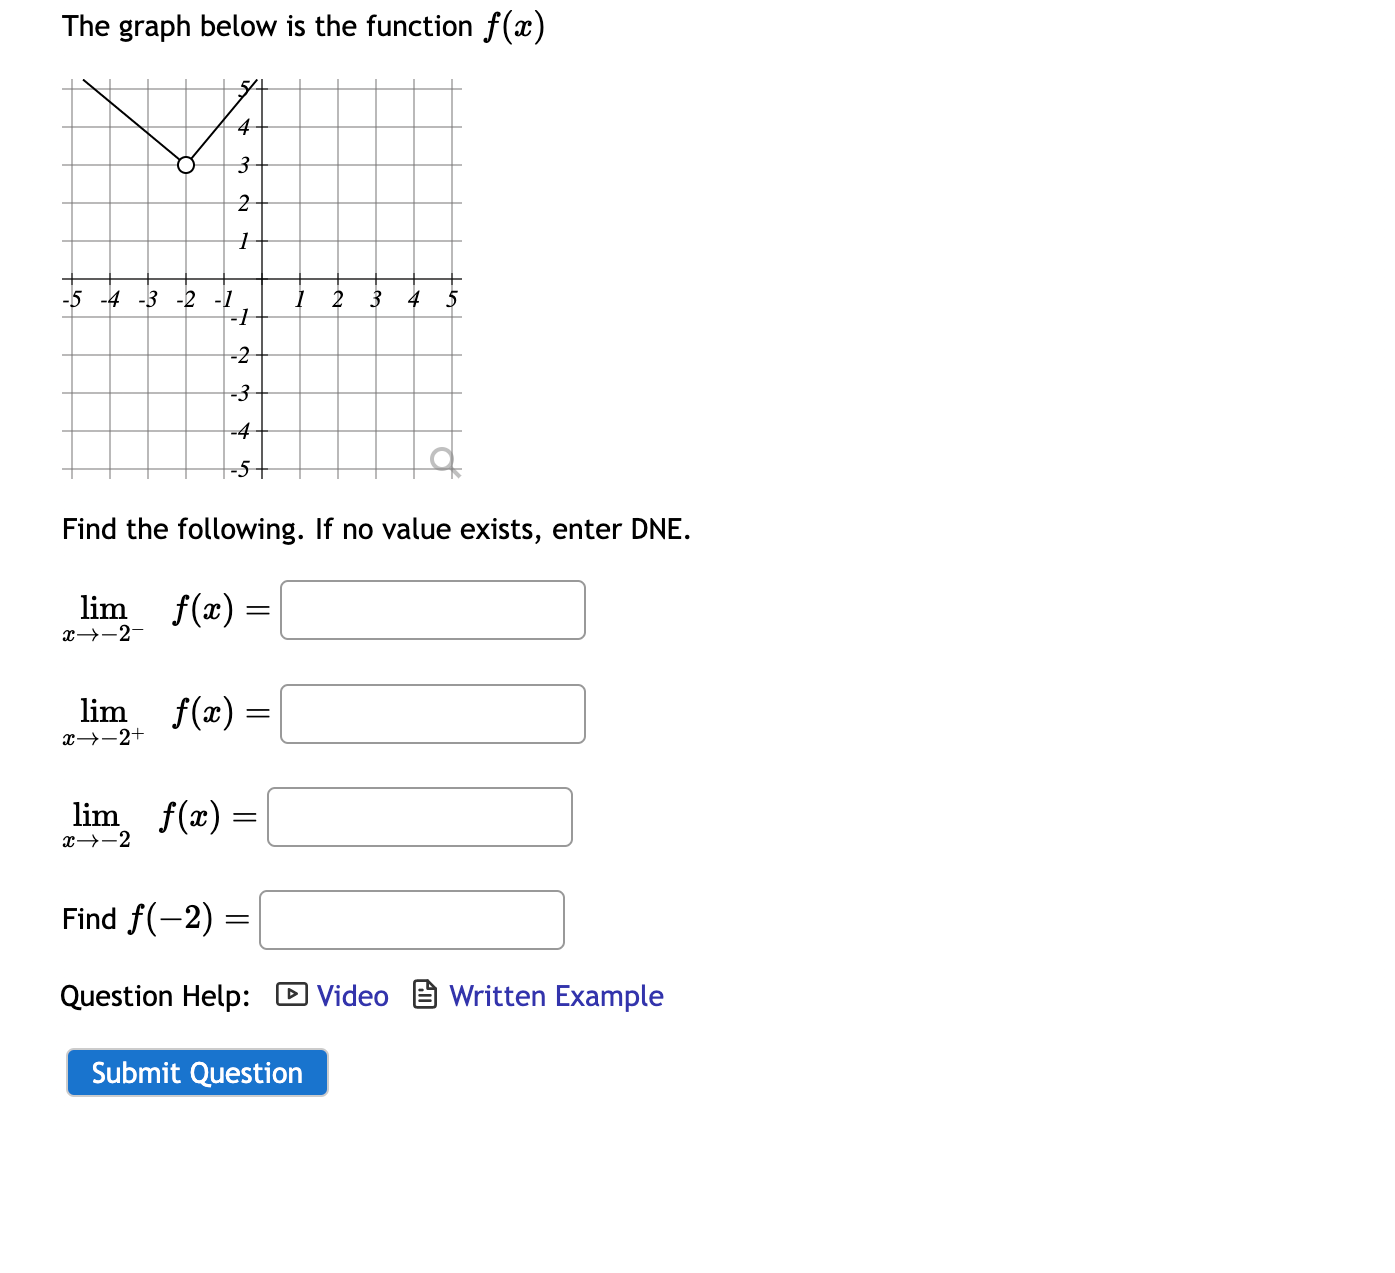This screenshot has width=1395, height=1273.
Task: Click the f(-2) answer box
Action: (411, 919)
